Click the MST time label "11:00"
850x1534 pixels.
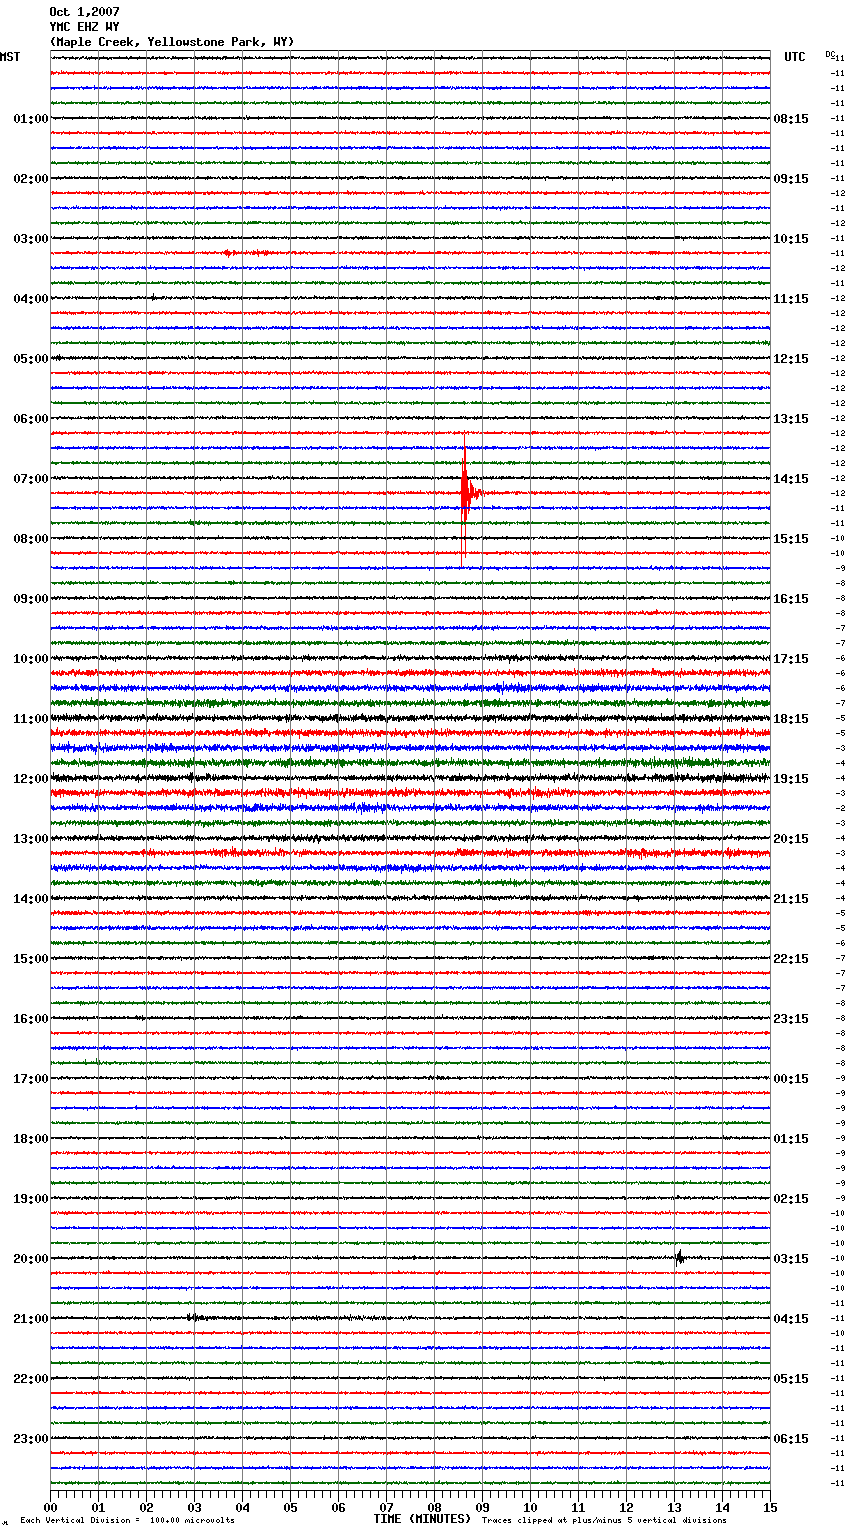coord(31,719)
